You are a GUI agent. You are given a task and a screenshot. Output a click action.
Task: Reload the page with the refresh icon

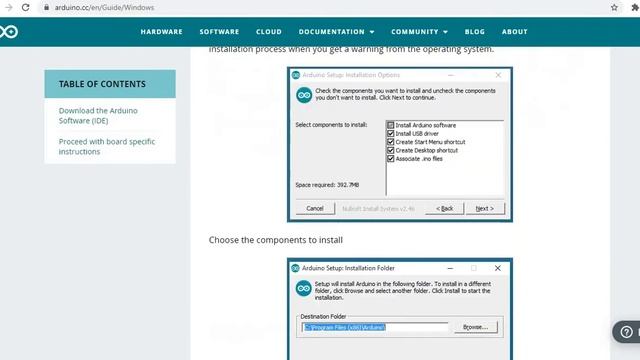click(25, 7)
